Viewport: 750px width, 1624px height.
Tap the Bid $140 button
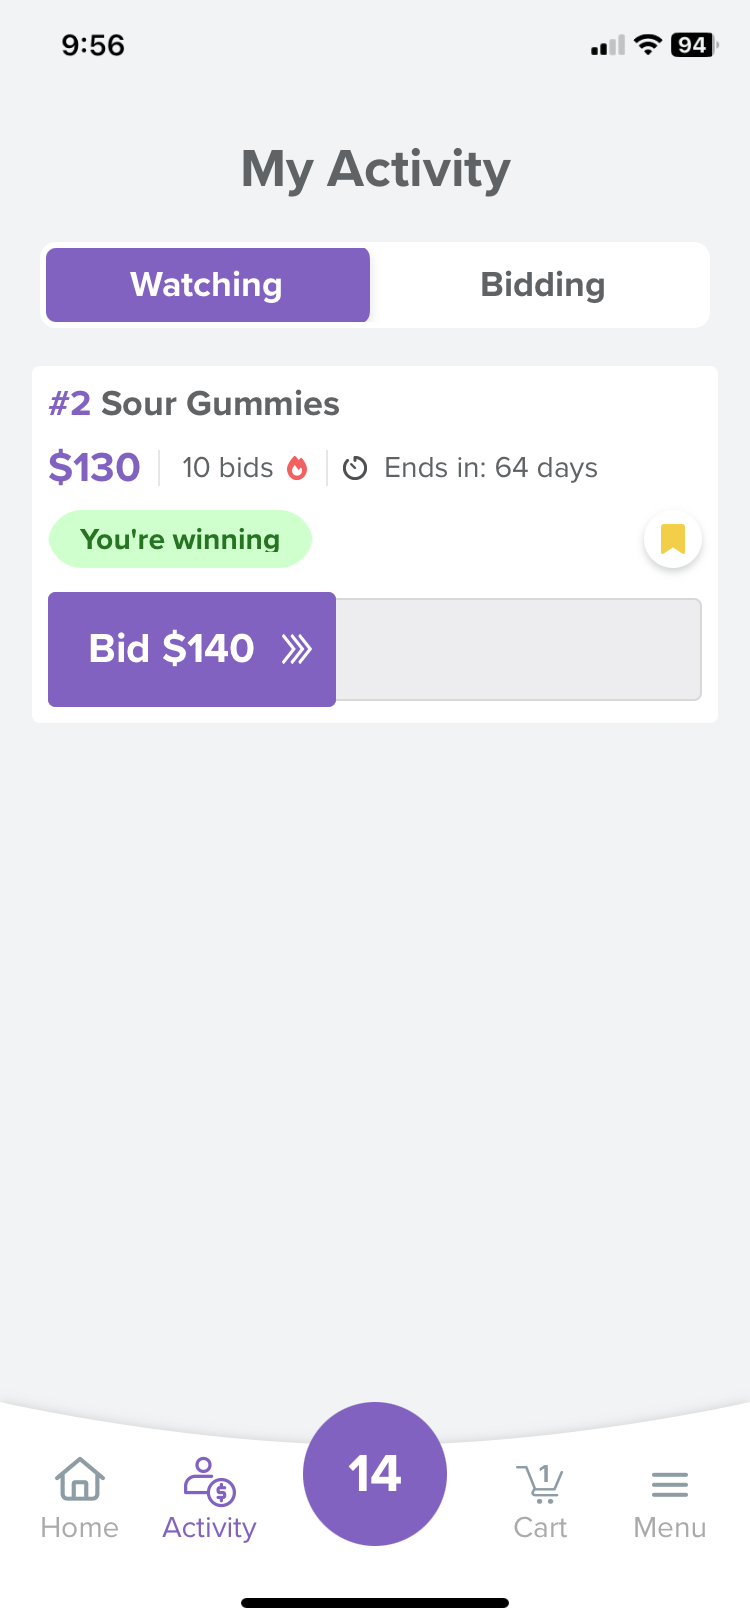coord(192,649)
